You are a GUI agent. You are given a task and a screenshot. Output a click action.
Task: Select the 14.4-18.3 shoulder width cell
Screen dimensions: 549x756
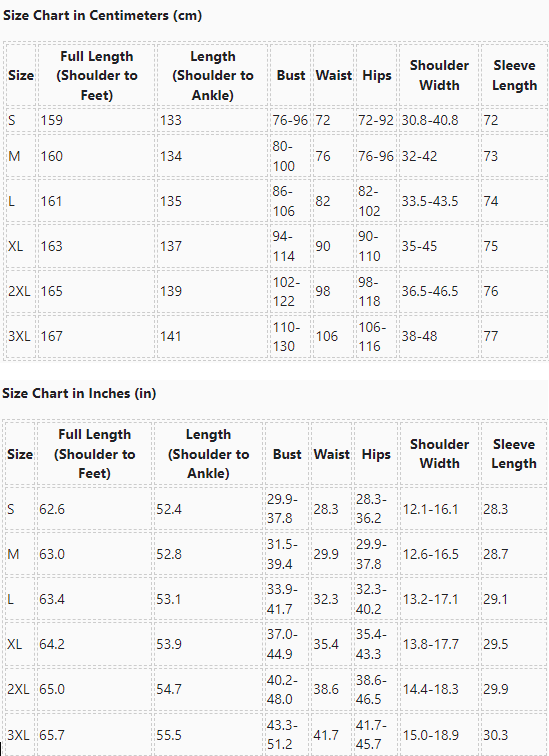tap(430, 689)
